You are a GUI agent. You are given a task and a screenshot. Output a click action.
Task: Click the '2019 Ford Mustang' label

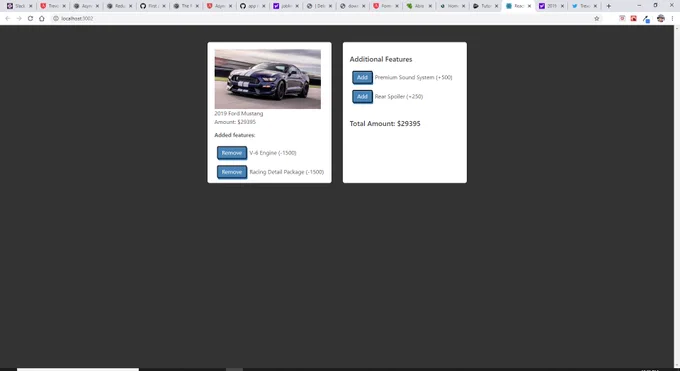[239, 113]
